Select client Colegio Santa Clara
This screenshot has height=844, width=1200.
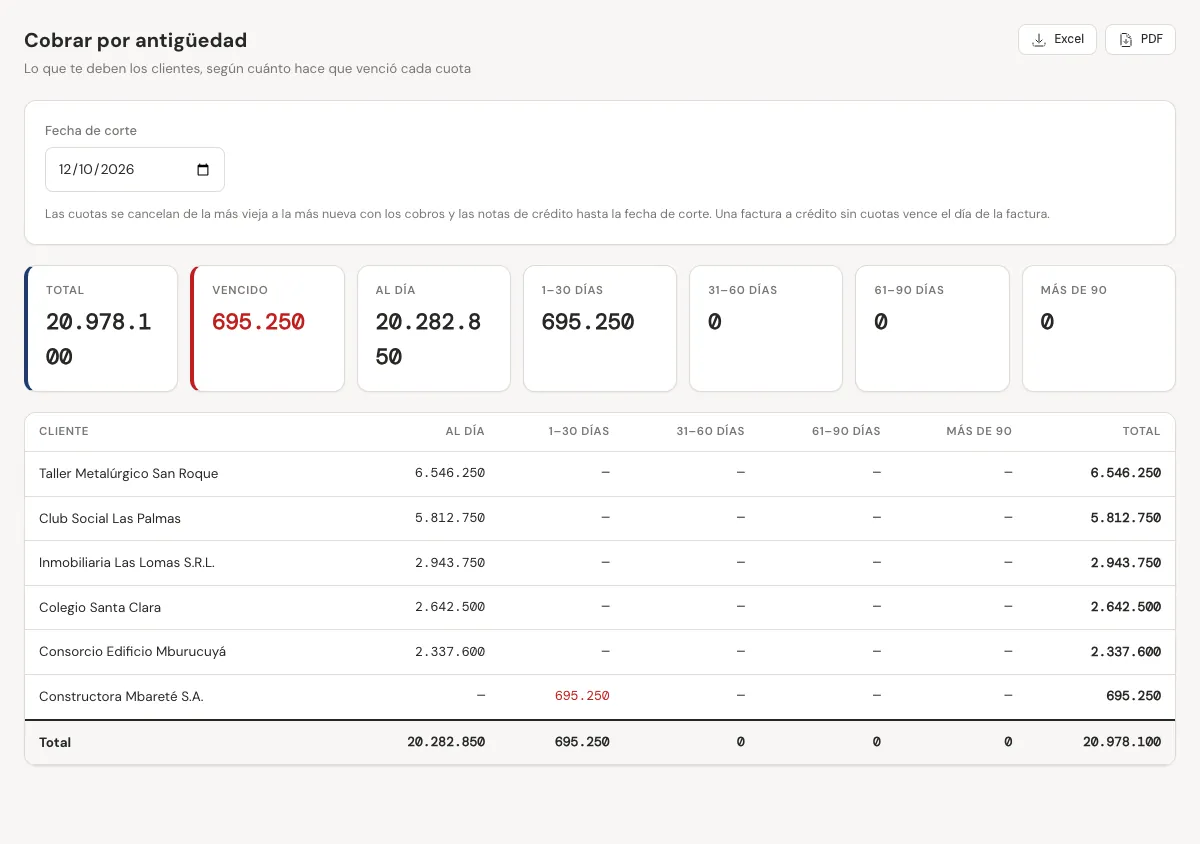(100, 608)
